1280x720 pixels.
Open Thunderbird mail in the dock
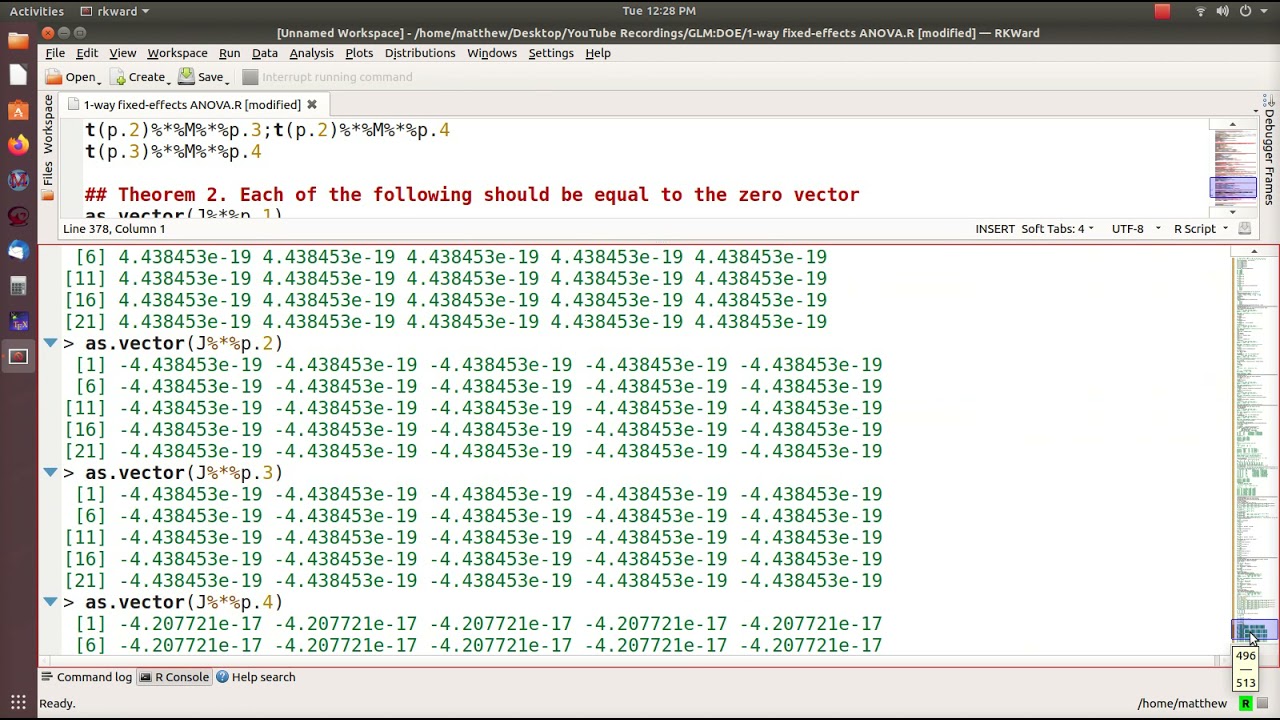18,251
